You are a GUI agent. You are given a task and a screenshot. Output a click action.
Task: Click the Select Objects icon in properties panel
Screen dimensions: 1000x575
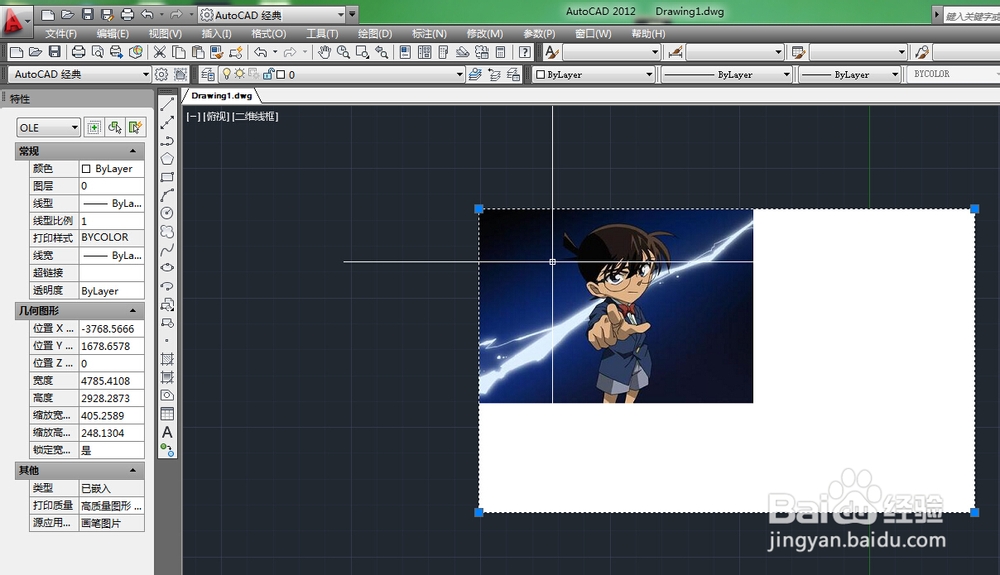[115, 127]
